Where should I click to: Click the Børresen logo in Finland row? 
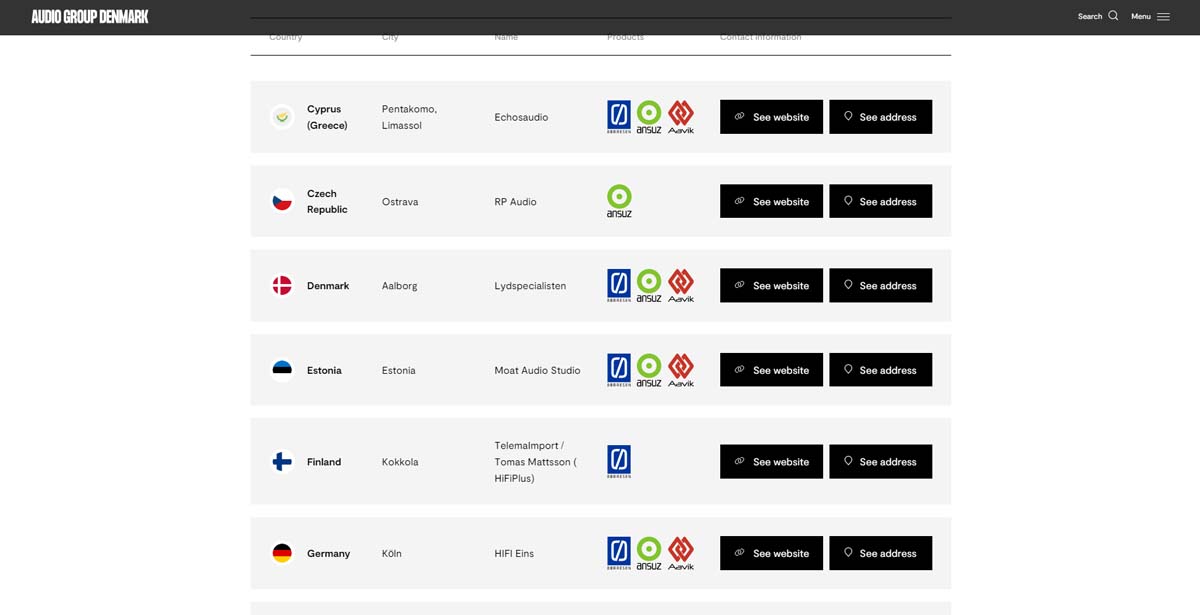[619, 462]
